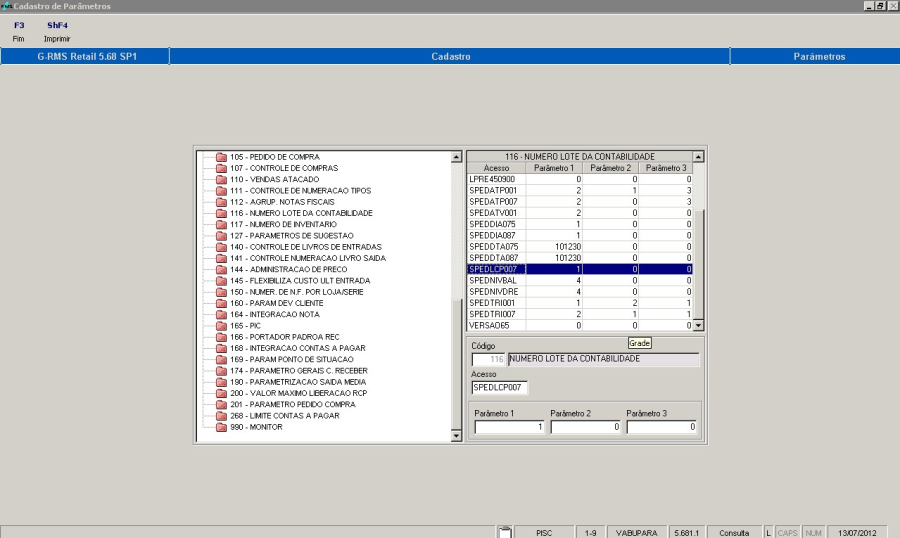This screenshot has width=900, height=538.
Task: Select the SPEDTRI001 grid row
Action: coord(580,303)
